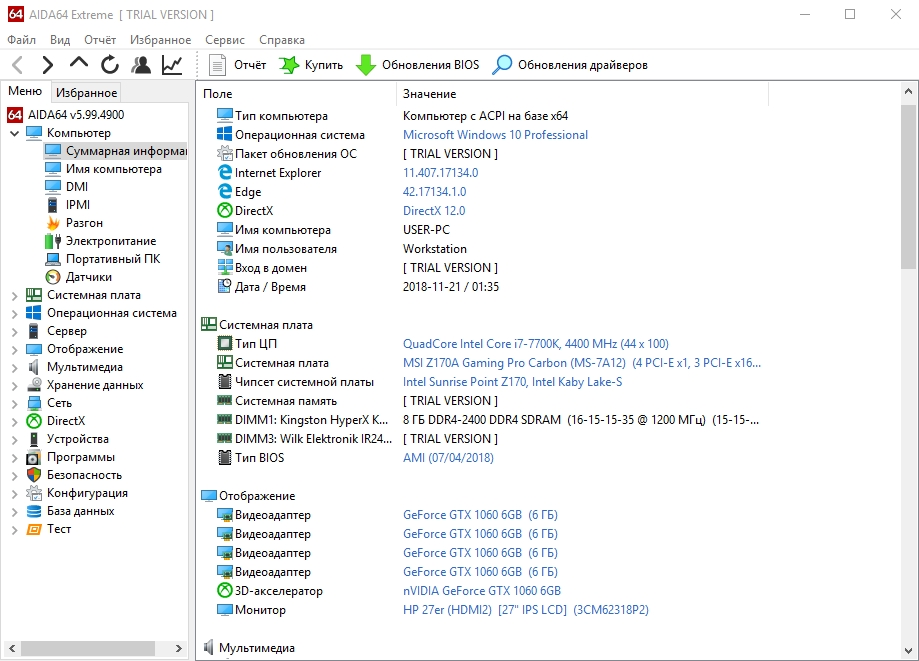
Task: Click the Поле column header
Action: click(x=297, y=94)
